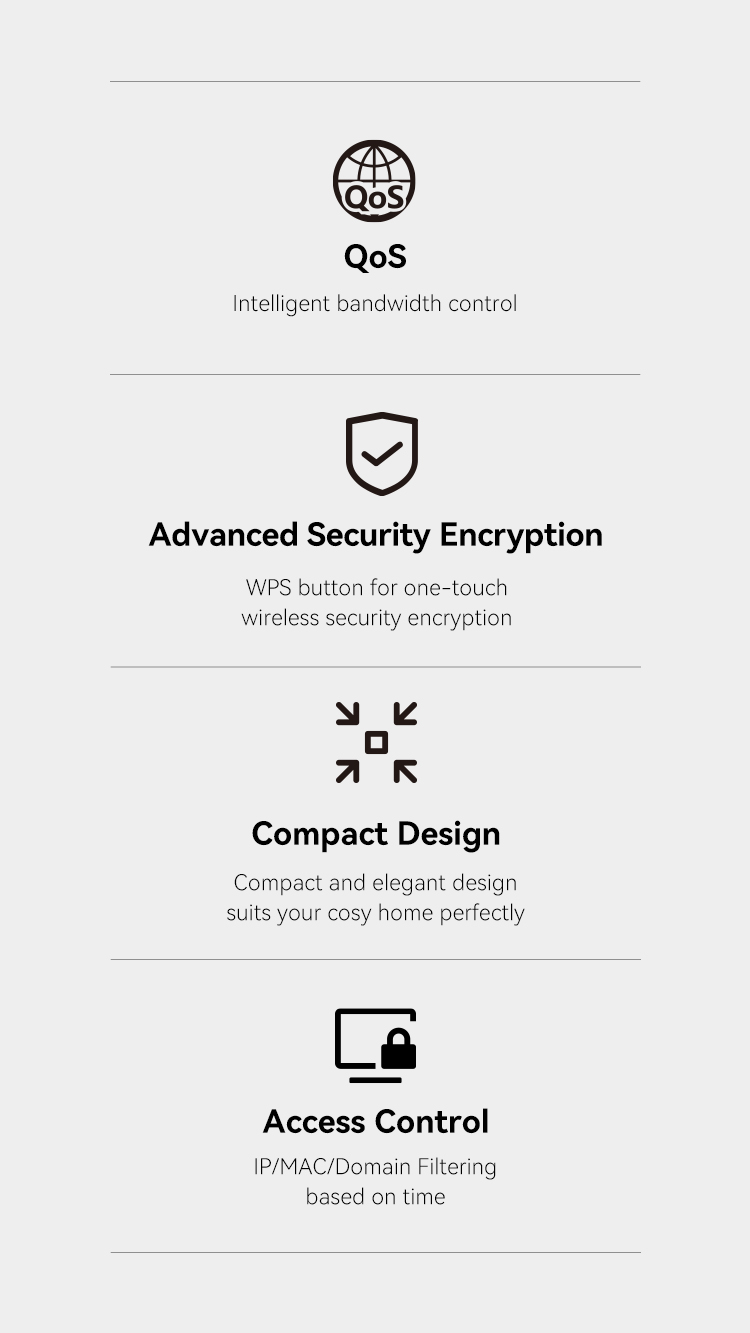Image resolution: width=750 pixels, height=1333 pixels.
Task: Click the QoS globe icon
Action: pyautogui.click(x=374, y=180)
